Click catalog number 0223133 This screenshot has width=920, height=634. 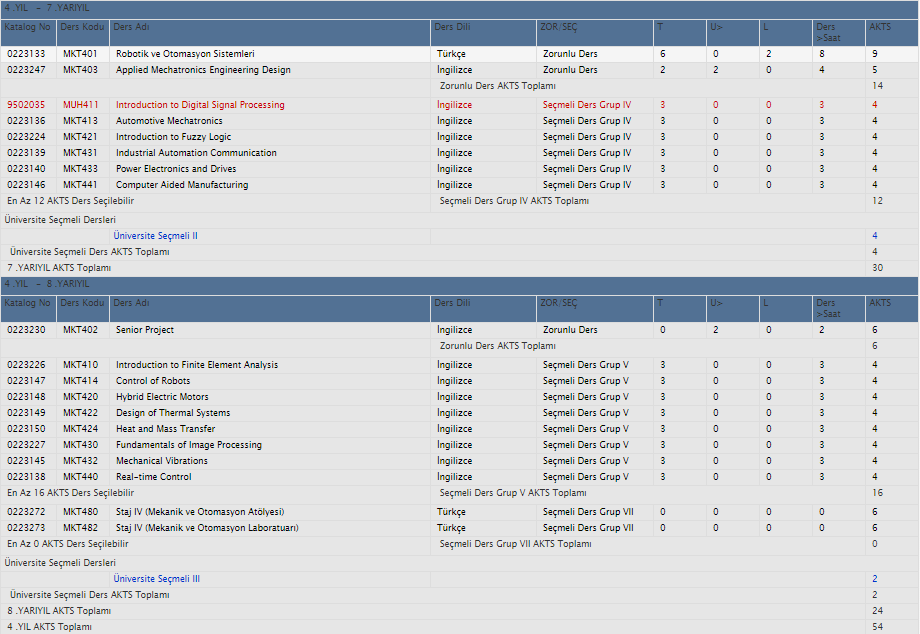pyautogui.click(x=26, y=54)
